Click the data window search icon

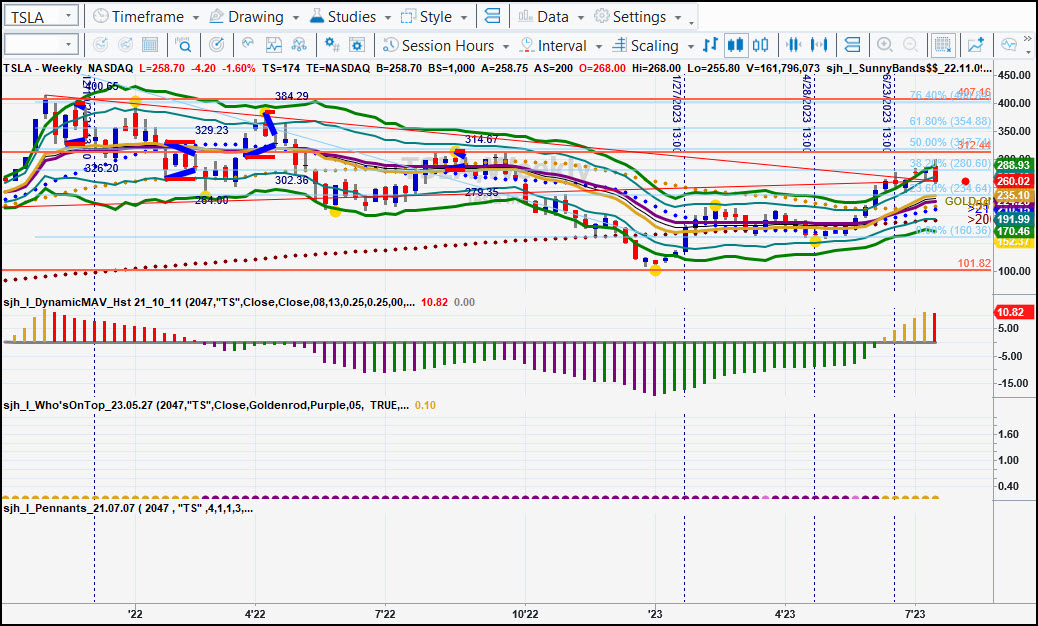[183, 45]
